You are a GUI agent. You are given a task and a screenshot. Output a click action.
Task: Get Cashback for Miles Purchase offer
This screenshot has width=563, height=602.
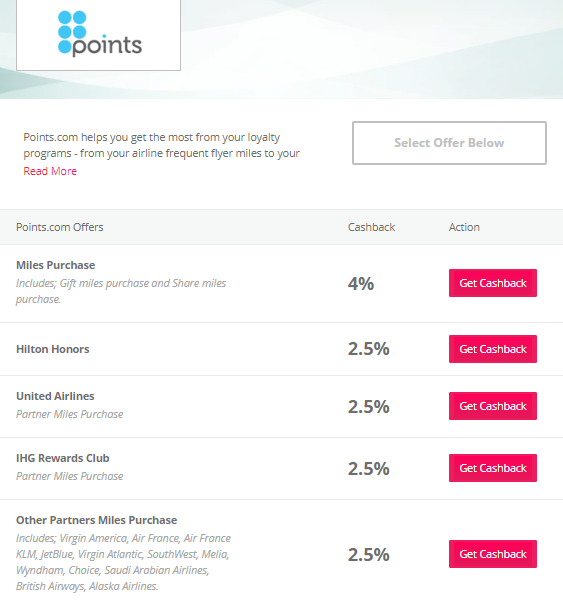(x=493, y=283)
